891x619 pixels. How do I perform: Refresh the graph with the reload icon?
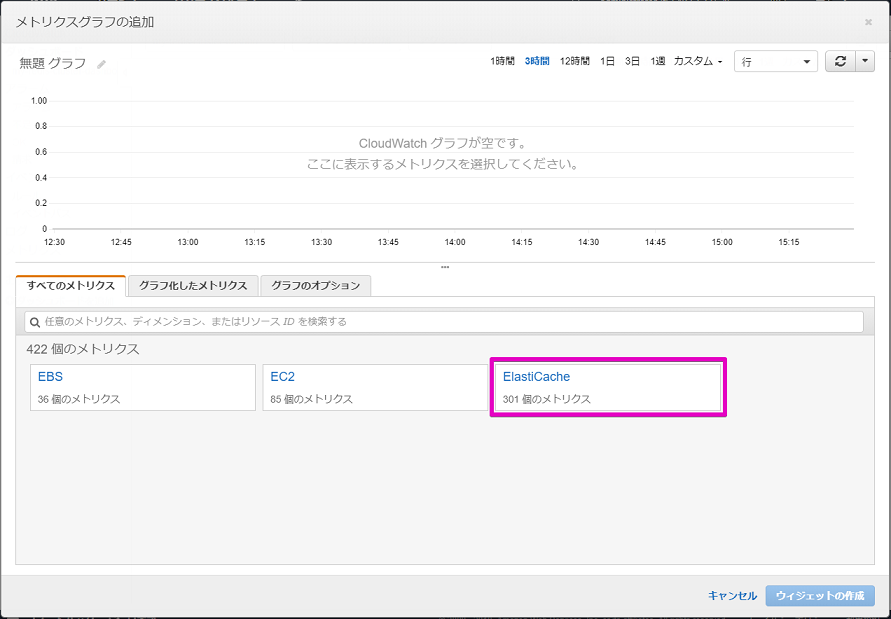840,61
